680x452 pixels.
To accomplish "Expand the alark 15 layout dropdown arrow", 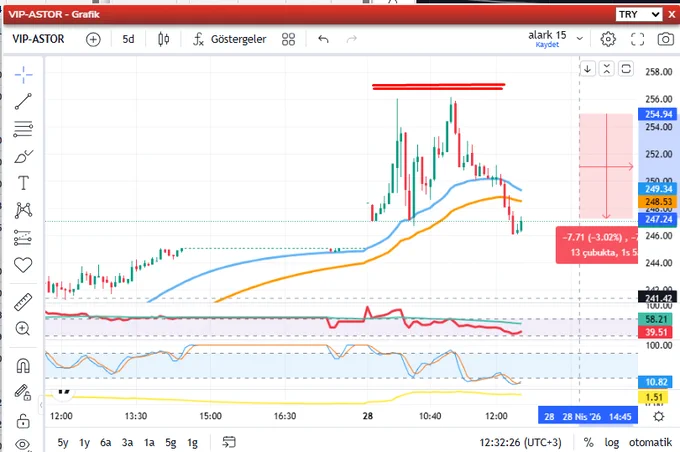I will 580,39.
